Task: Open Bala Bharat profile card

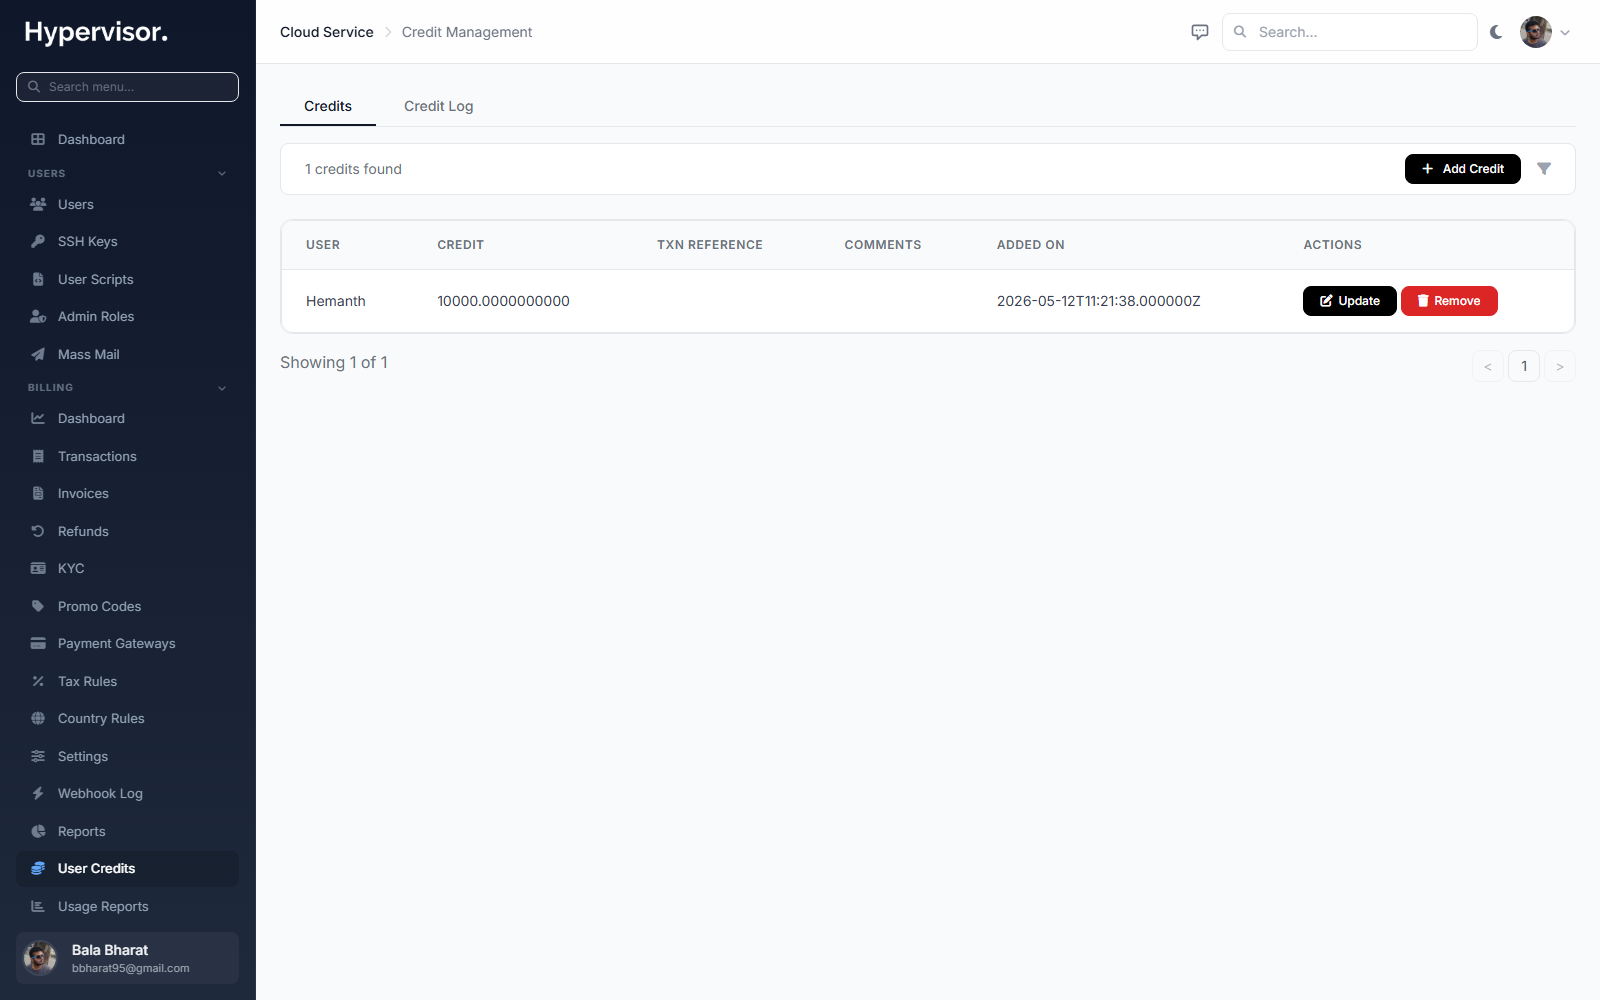Action: pyautogui.click(x=127, y=958)
